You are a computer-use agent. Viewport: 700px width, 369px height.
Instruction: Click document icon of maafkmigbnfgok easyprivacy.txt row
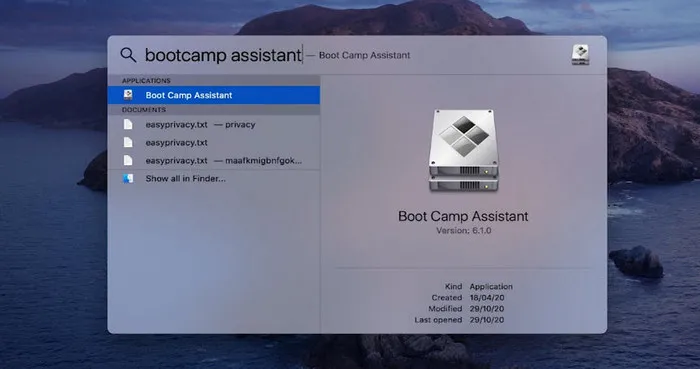128,160
